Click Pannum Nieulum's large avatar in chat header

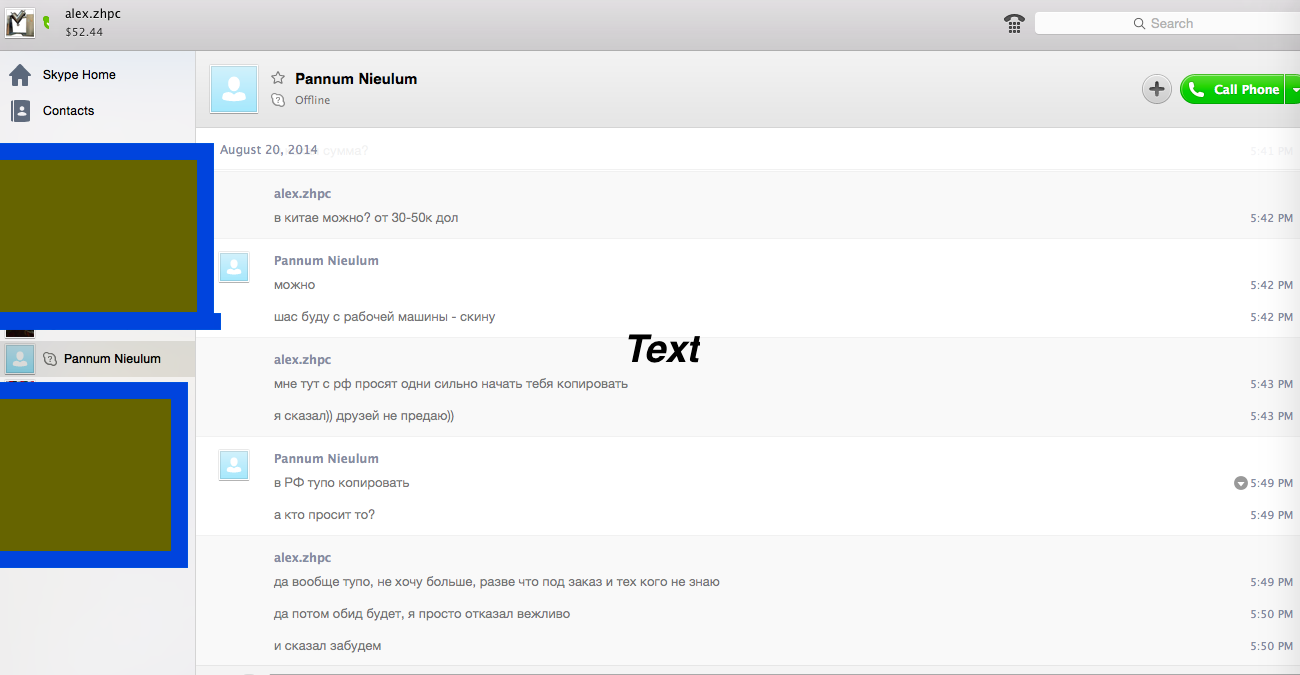tap(234, 90)
